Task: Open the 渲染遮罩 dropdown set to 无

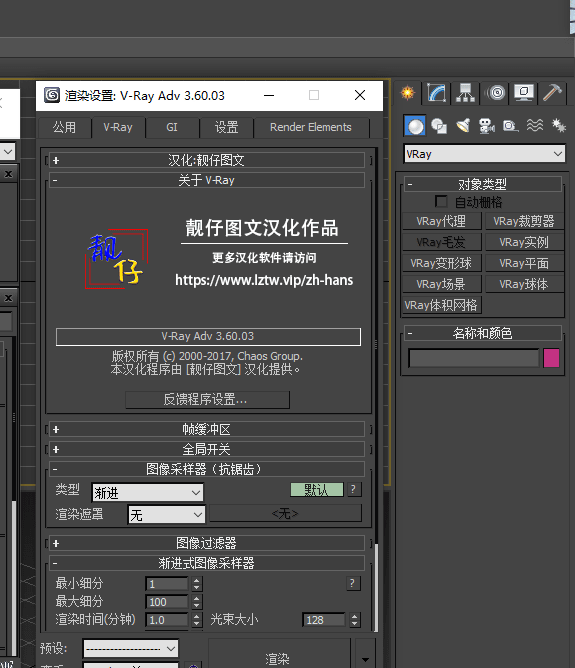Action: point(166,515)
